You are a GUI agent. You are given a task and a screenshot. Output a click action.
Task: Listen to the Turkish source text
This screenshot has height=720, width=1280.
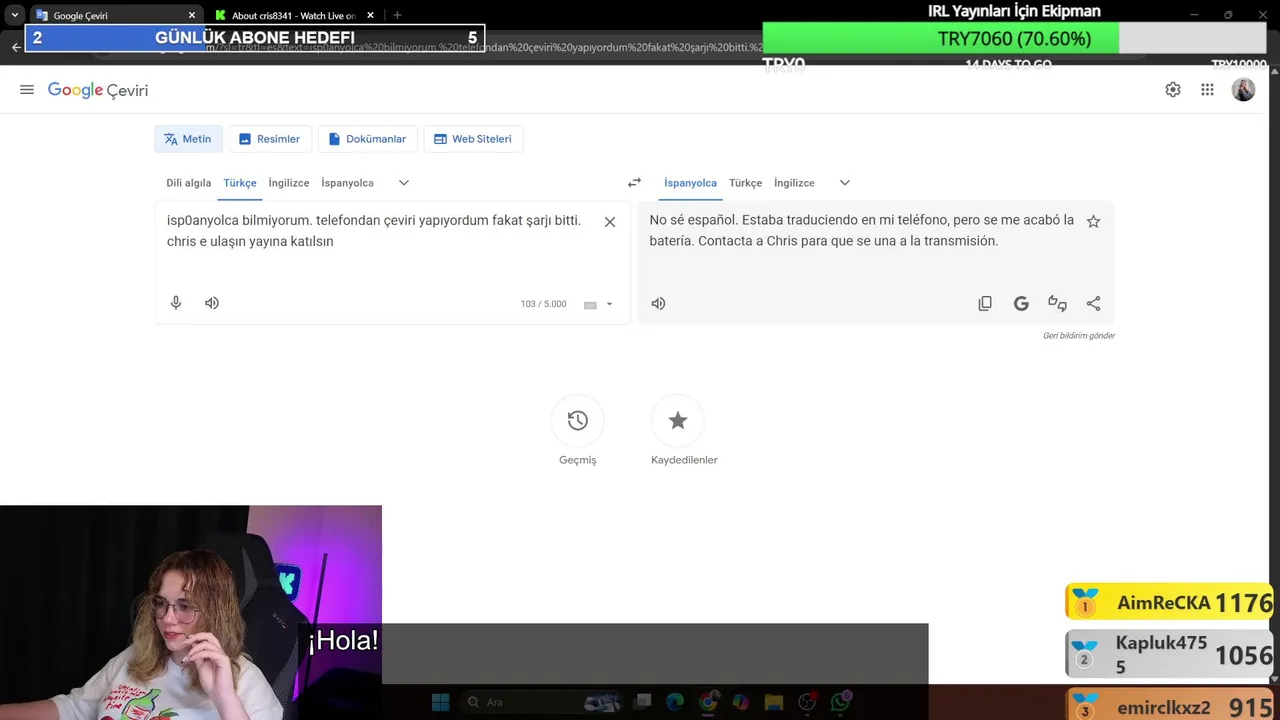pos(212,303)
